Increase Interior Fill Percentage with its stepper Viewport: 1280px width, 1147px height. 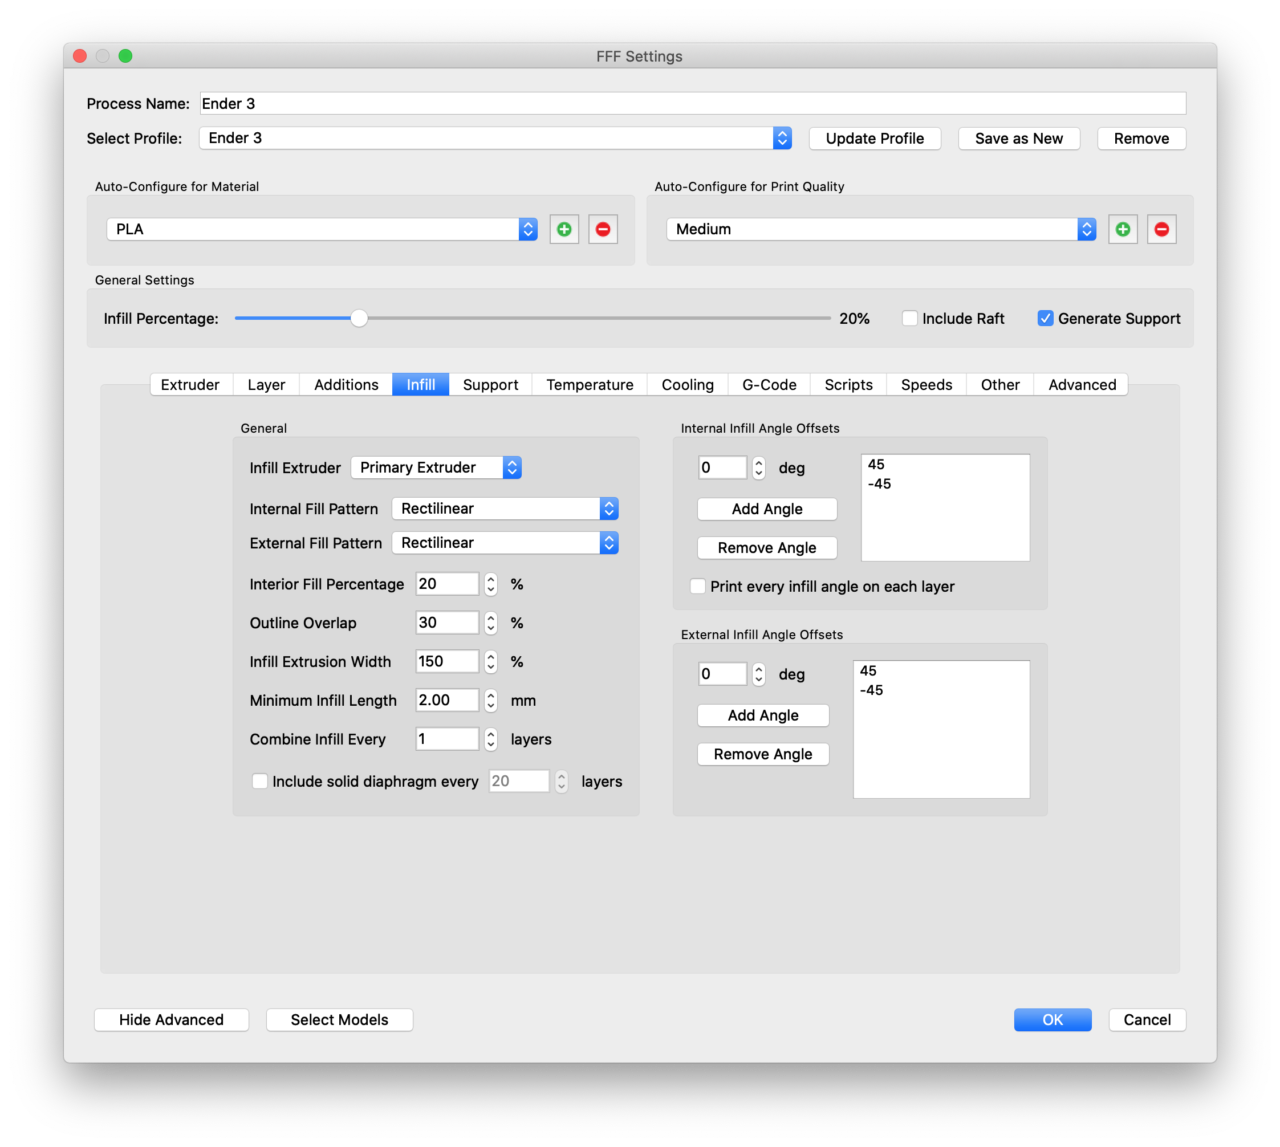(489, 579)
